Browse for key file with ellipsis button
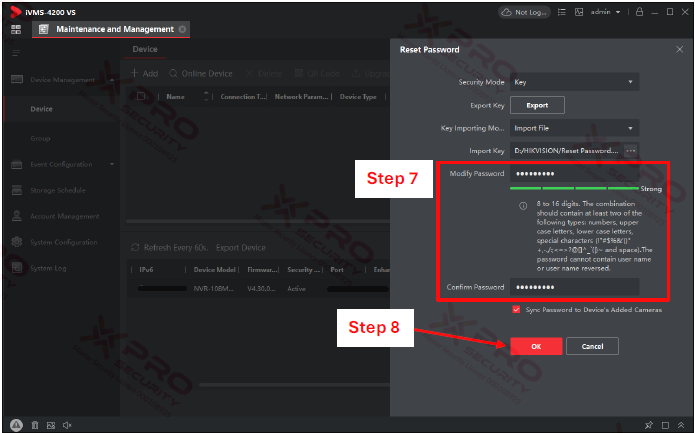This screenshot has width=695, height=433. (631, 151)
